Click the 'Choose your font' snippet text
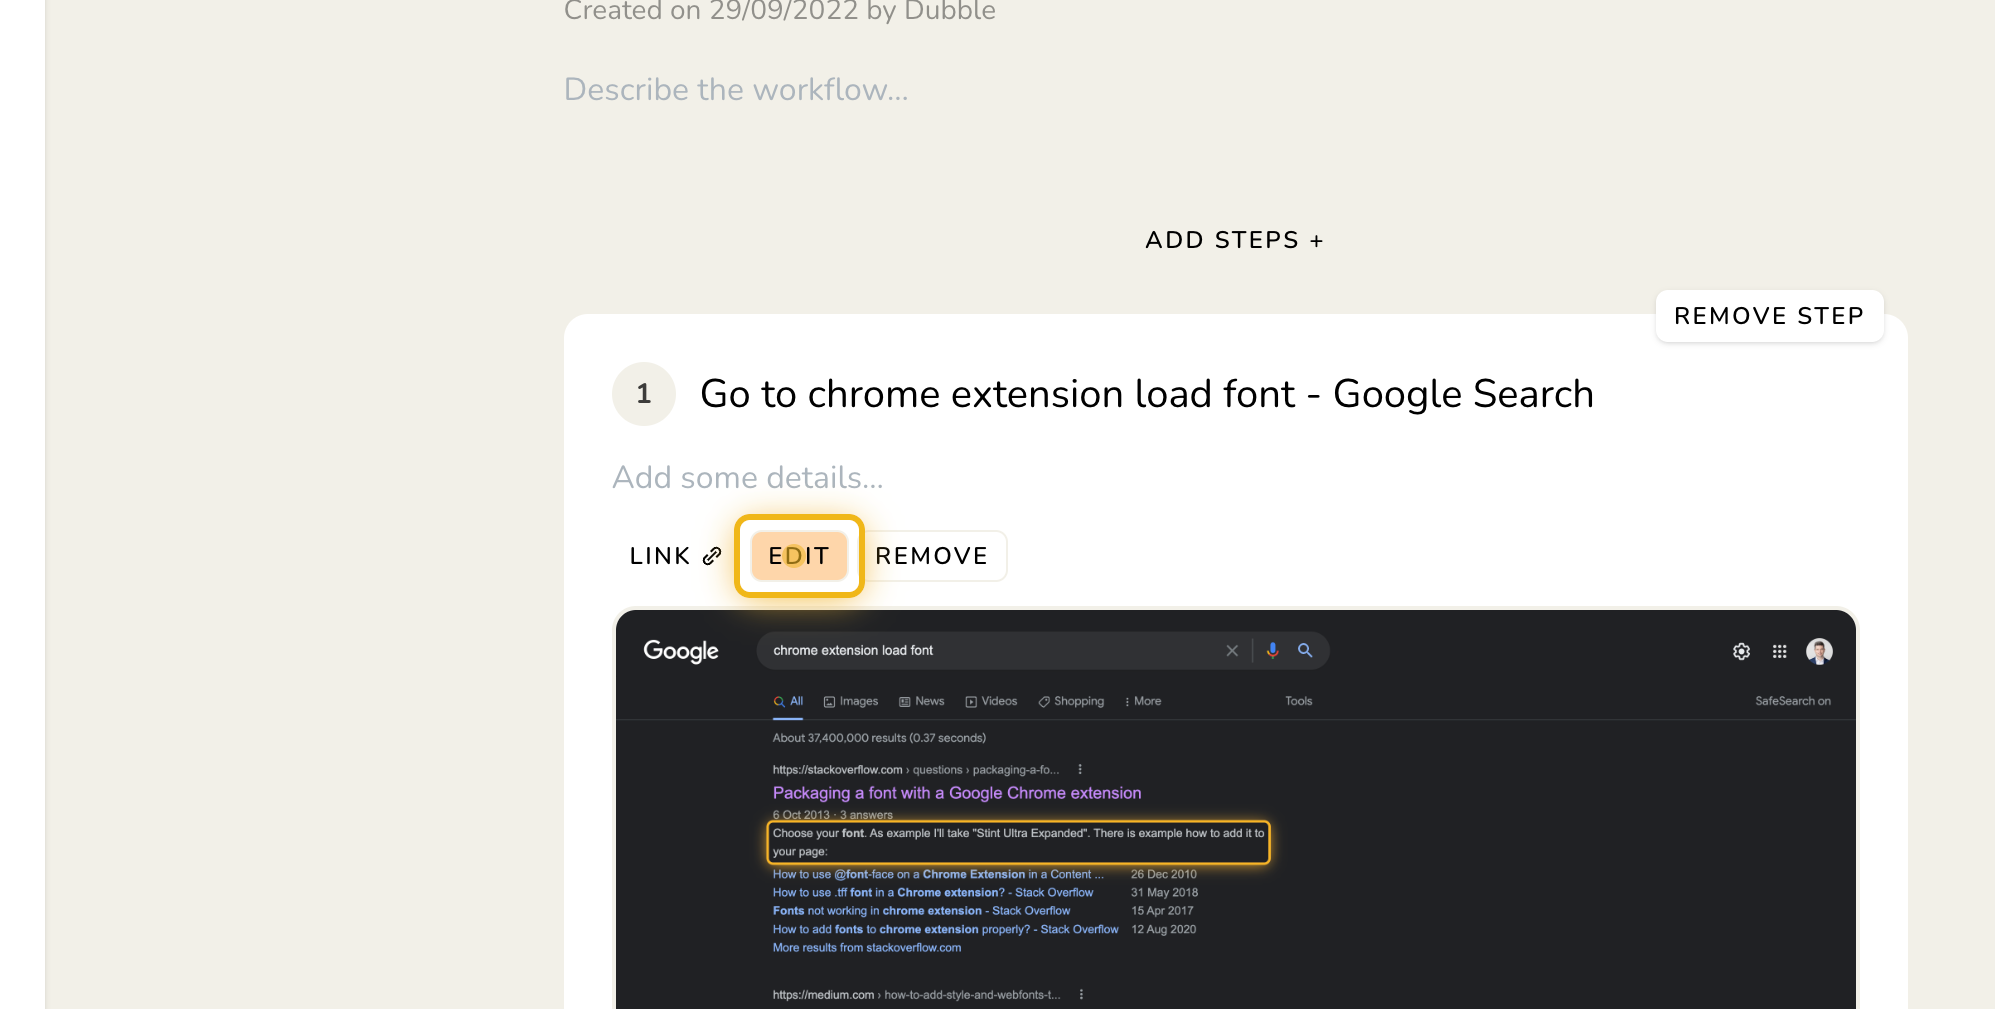Screen dimensions: 1995x1009 1018,842
